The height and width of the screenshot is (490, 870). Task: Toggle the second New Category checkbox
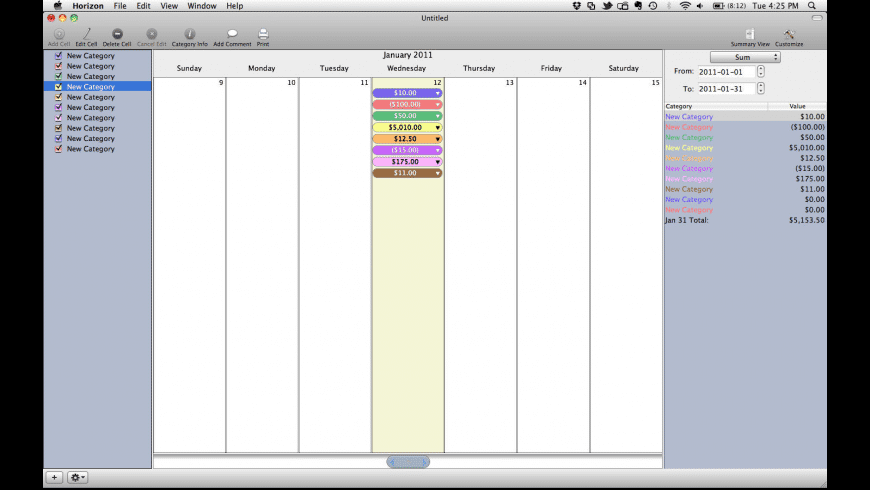(x=58, y=66)
